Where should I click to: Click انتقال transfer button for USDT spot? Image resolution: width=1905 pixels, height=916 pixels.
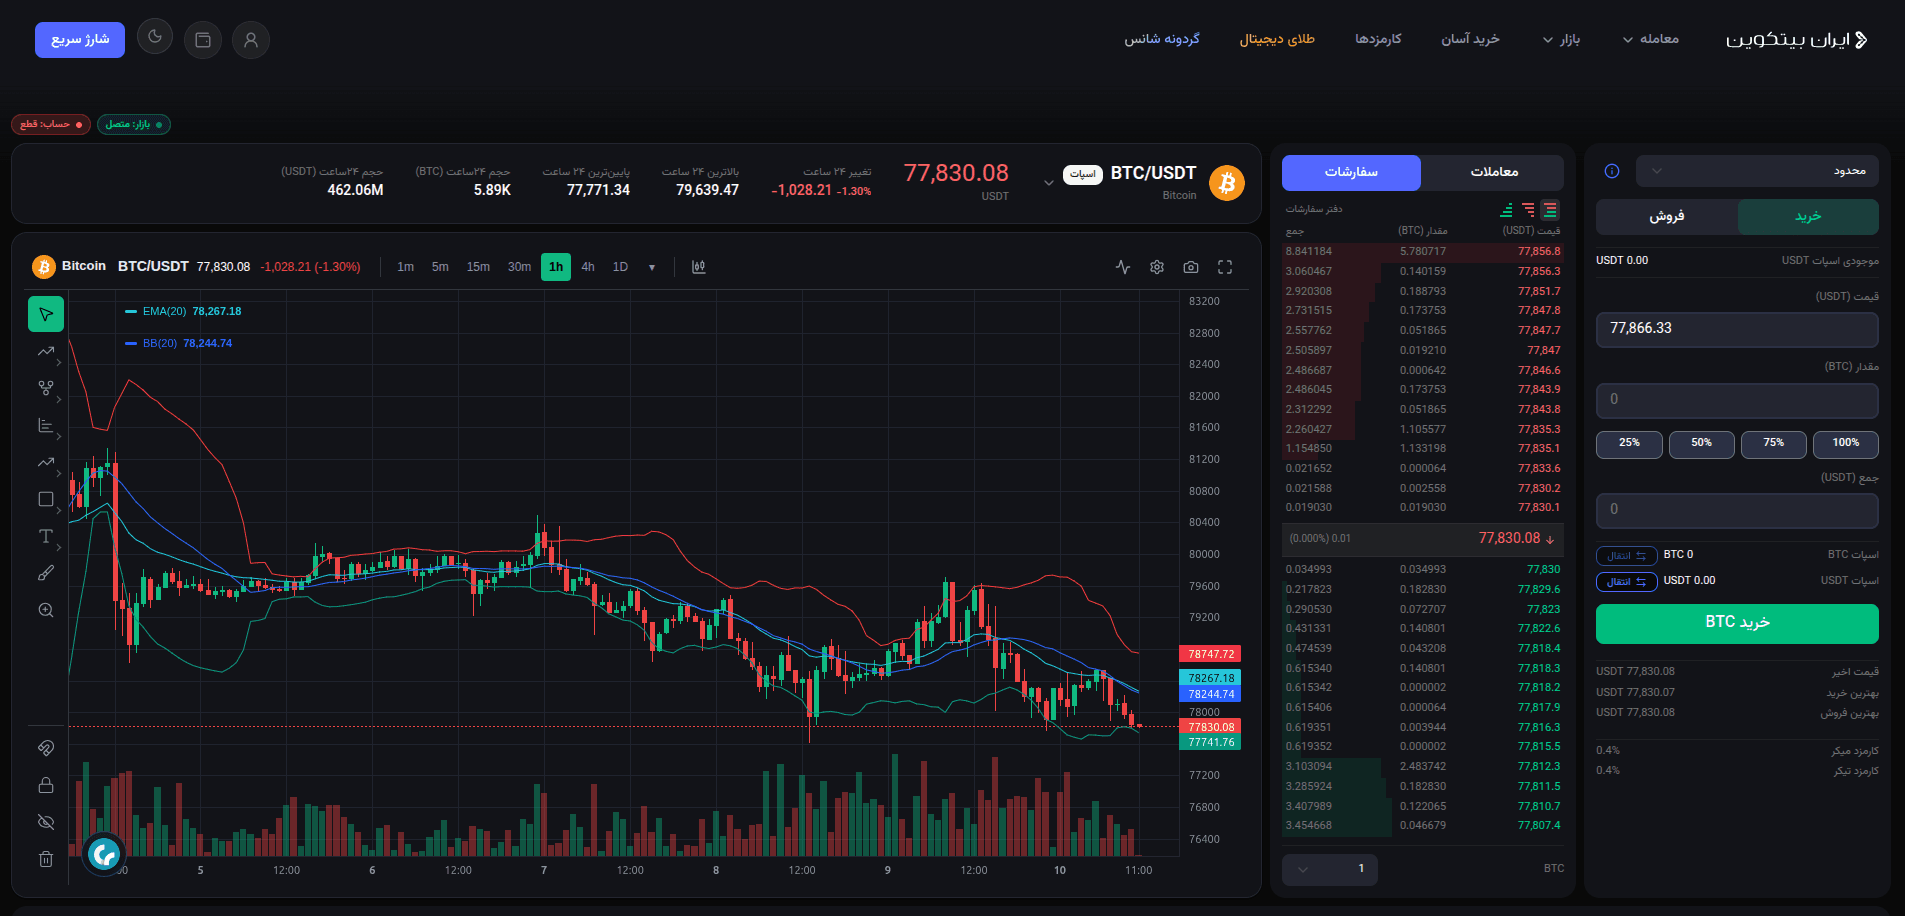(x=1627, y=582)
